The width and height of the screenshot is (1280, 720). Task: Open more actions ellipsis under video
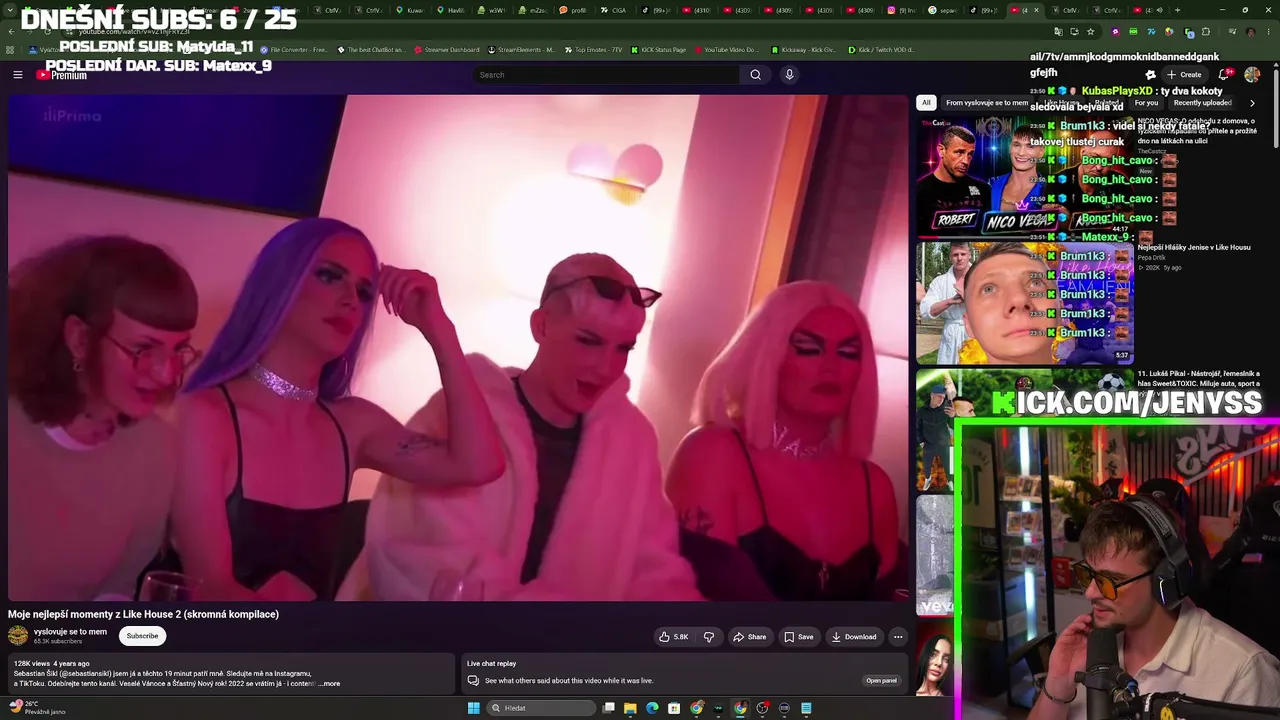pos(898,637)
